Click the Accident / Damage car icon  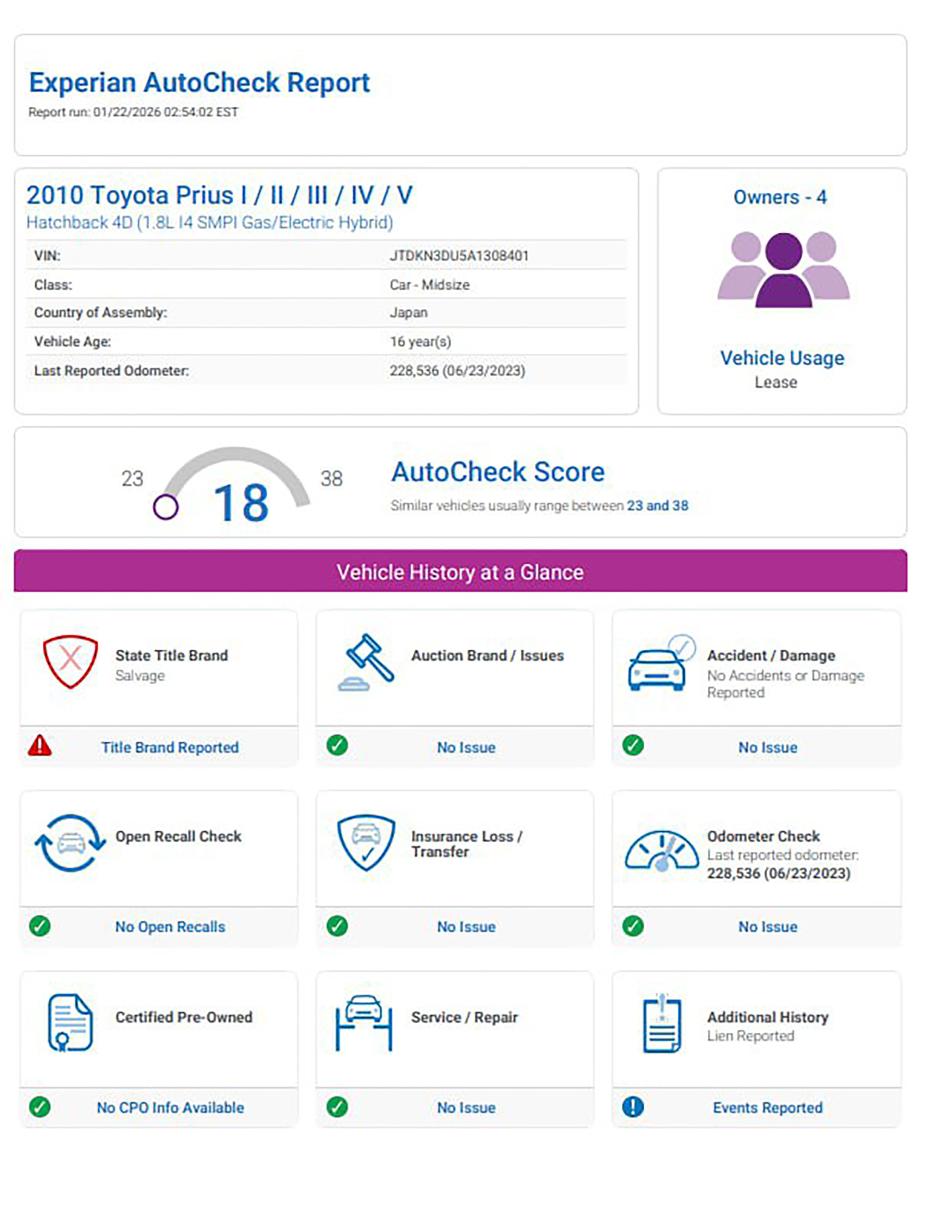pyautogui.click(x=661, y=662)
